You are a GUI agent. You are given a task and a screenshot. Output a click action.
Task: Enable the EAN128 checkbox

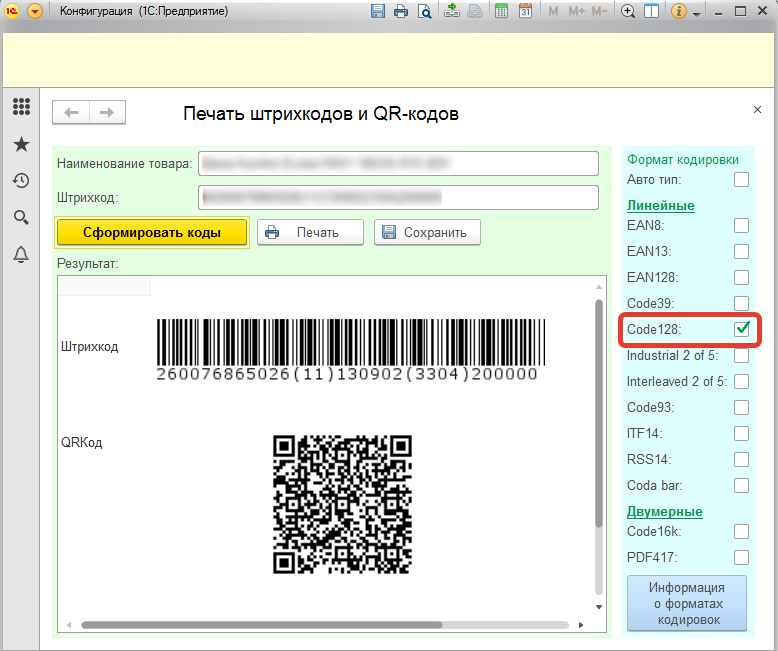click(741, 277)
